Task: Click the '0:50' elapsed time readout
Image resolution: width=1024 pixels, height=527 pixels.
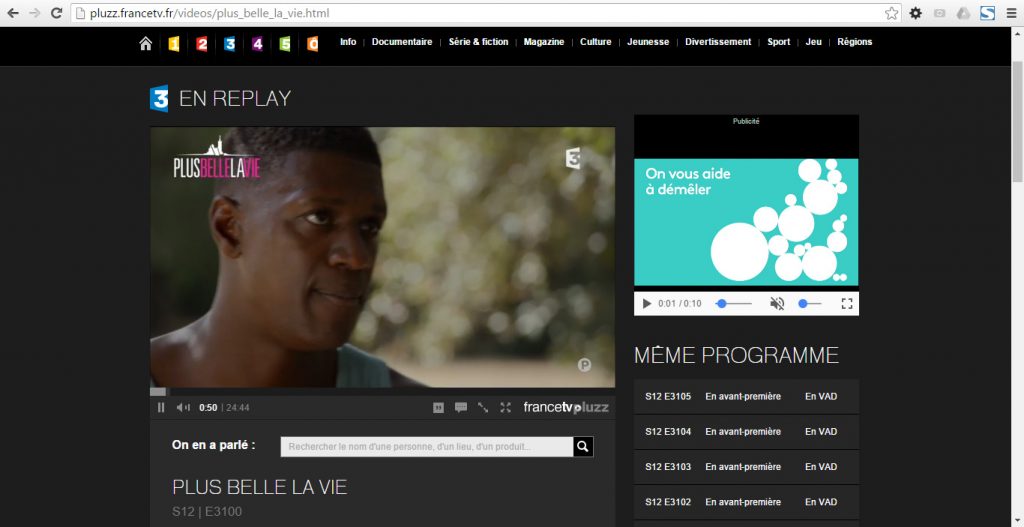Action: [x=208, y=407]
